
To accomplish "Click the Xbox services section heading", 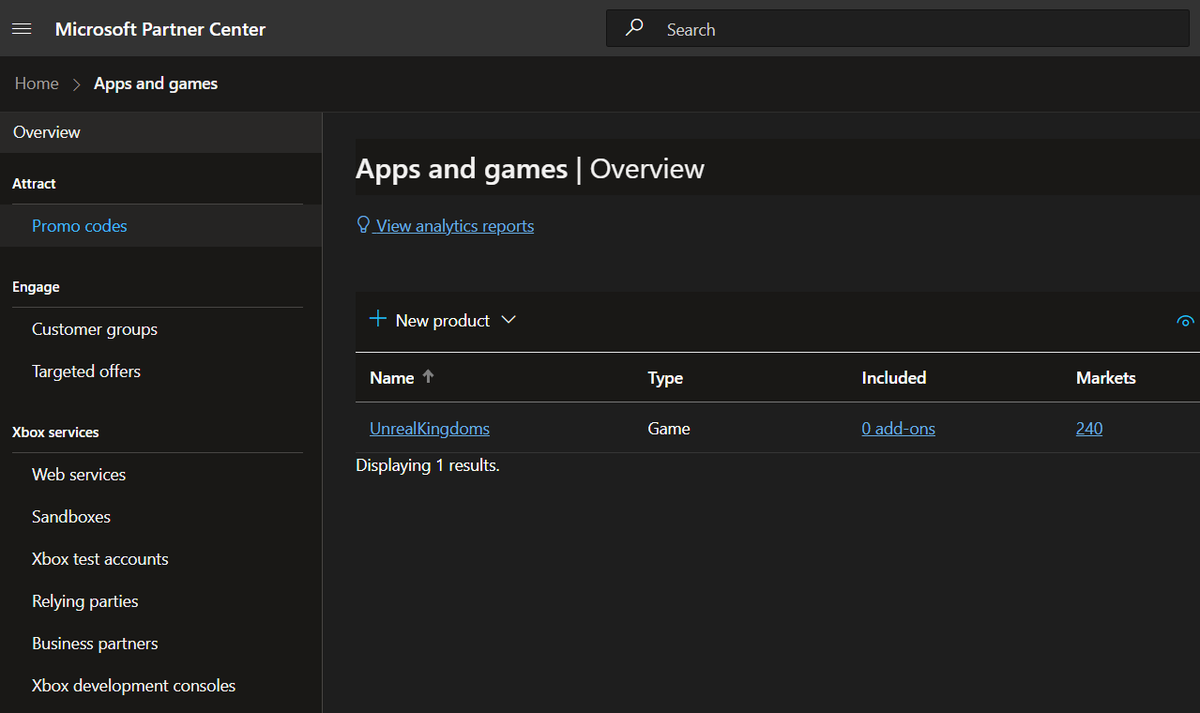I will (x=55, y=432).
